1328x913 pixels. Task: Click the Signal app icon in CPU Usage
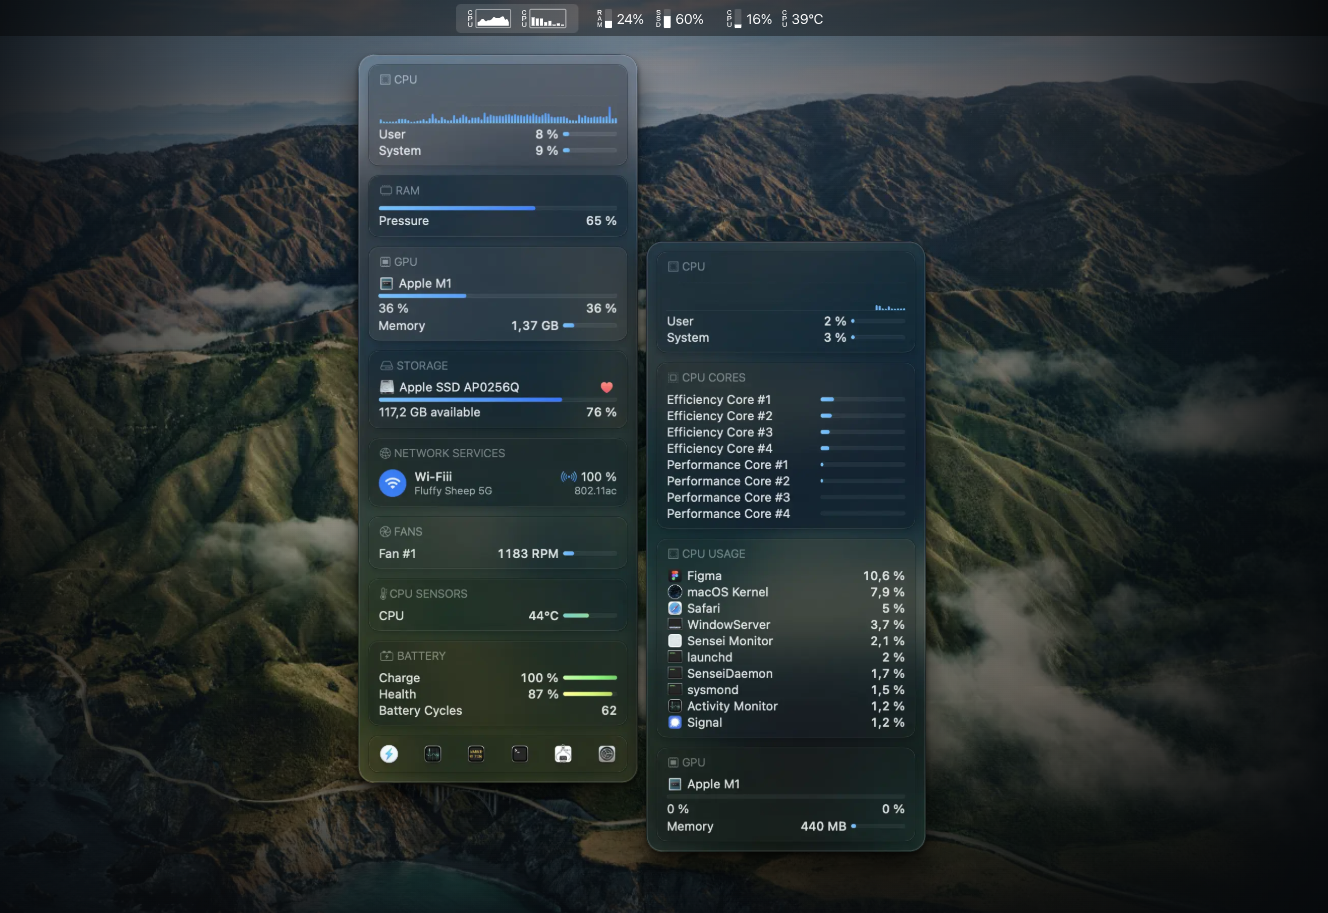point(675,722)
